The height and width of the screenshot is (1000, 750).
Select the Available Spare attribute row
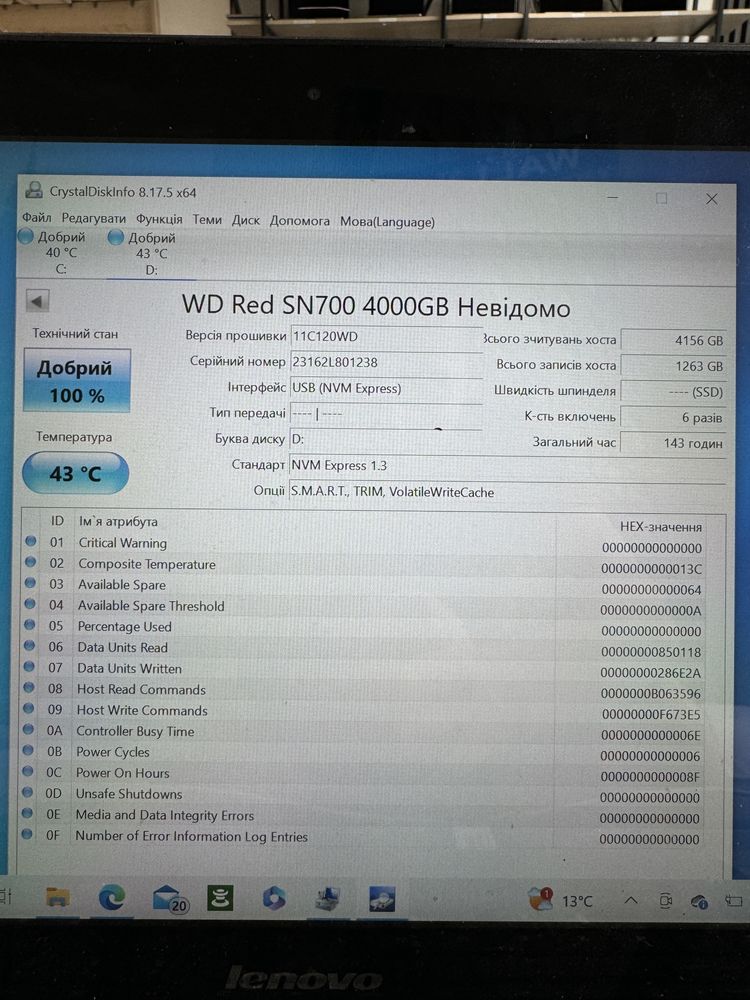click(365, 587)
